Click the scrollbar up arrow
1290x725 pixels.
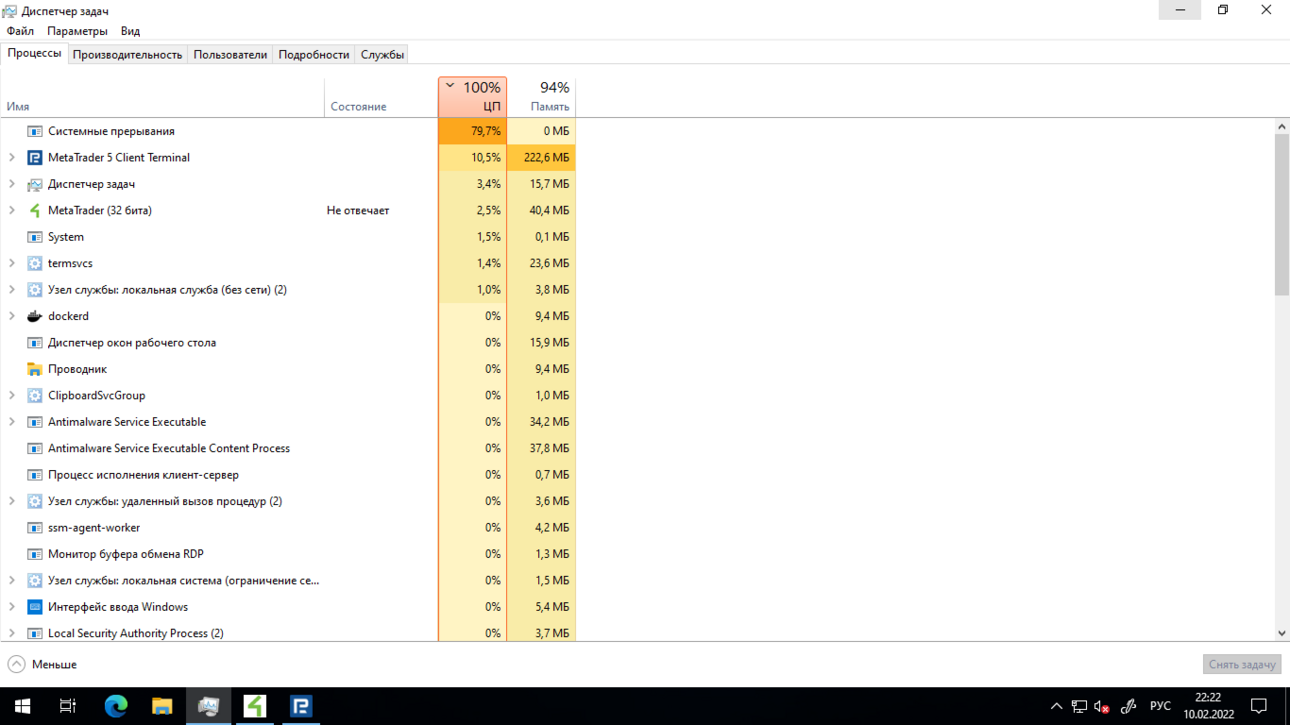[1282, 126]
